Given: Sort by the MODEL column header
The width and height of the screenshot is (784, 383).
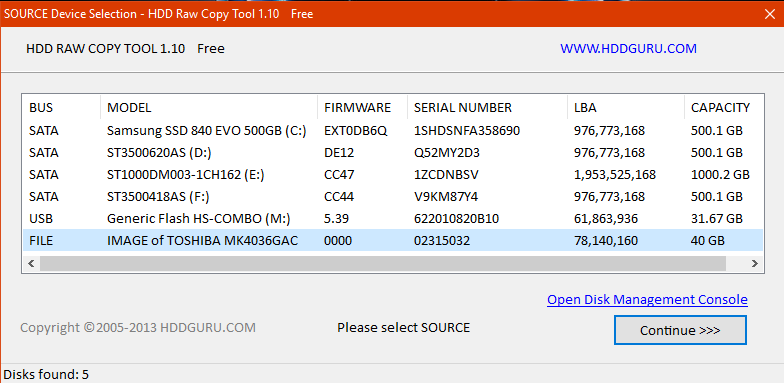Looking at the screenshot, I should [209, 108].
